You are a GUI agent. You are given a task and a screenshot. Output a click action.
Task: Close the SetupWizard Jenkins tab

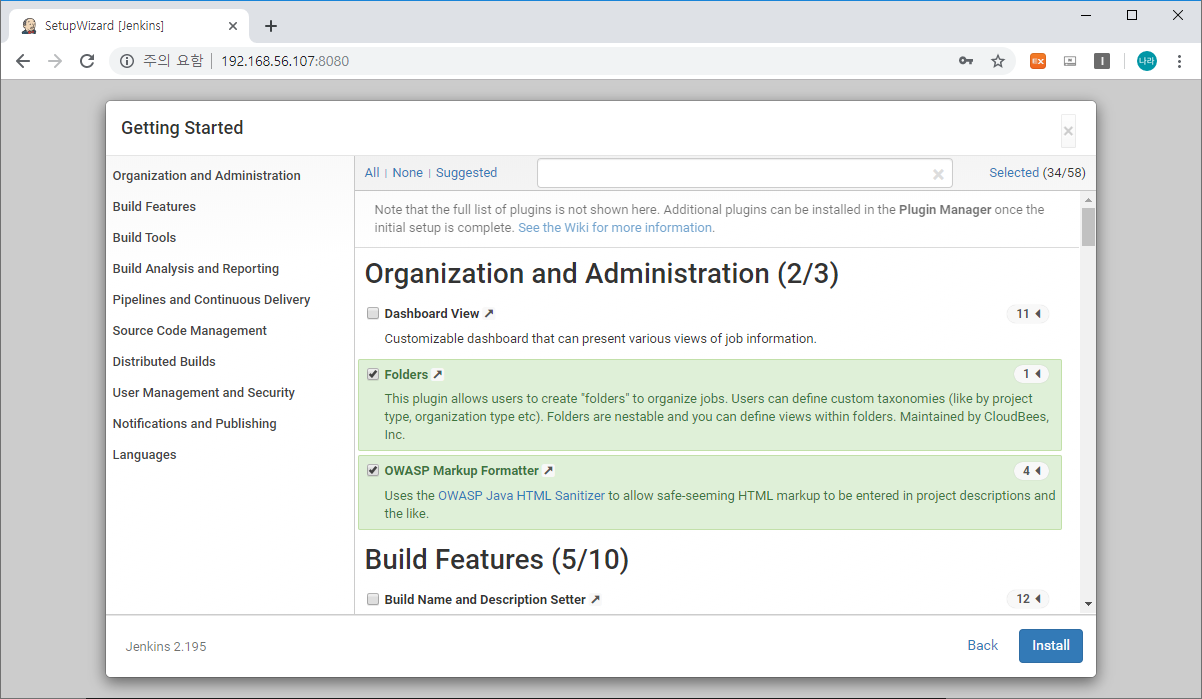coord(234,26)
